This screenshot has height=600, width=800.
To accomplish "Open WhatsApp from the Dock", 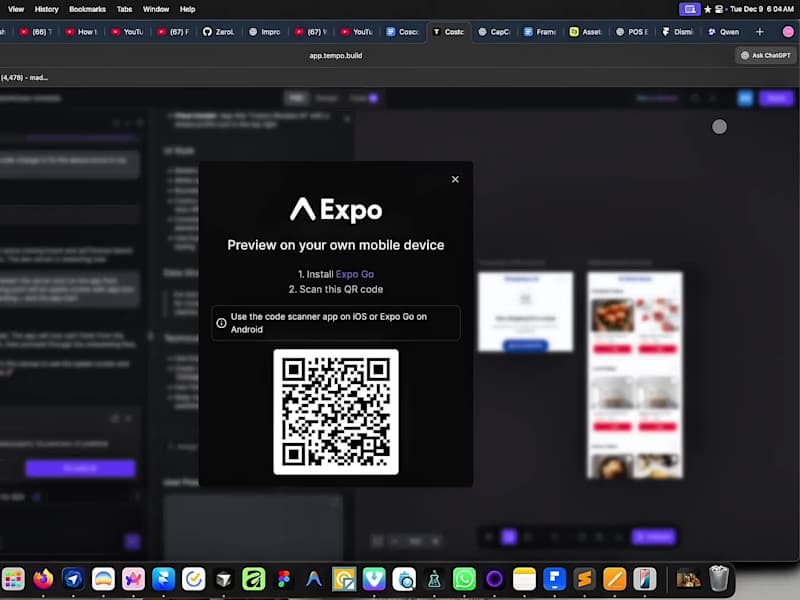I will point(464,579).
